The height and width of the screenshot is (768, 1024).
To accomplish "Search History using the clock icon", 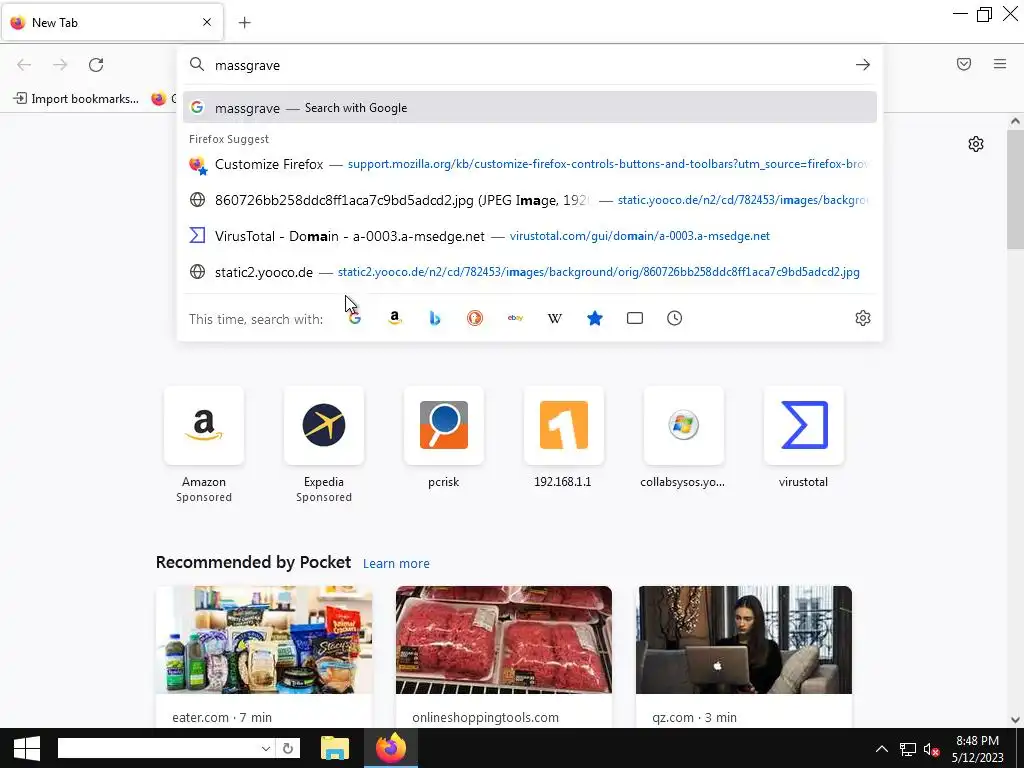I will [x=675, y=318].
